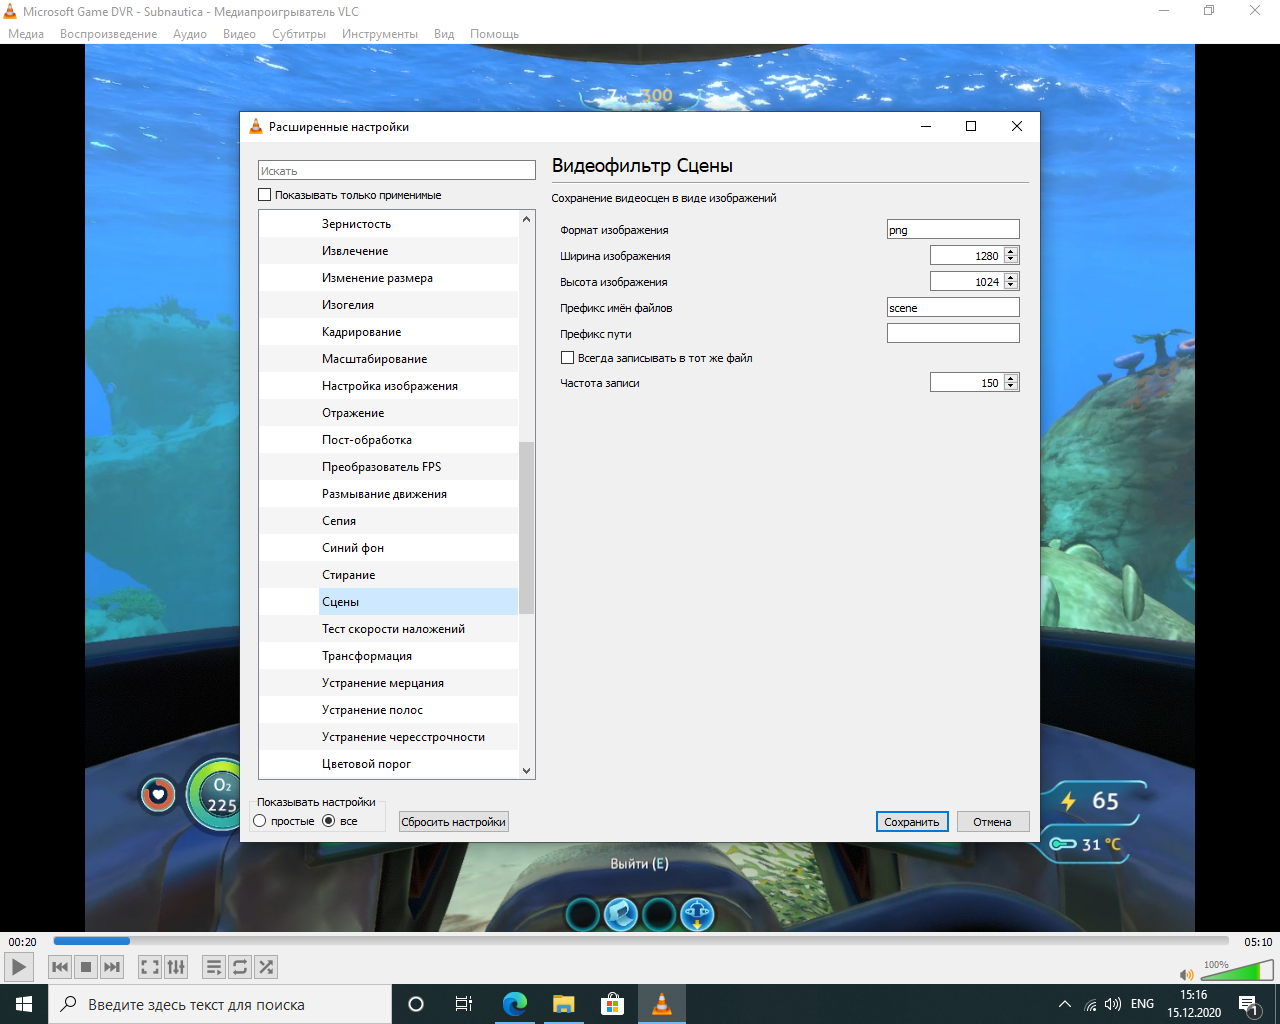Check 'Всегда записывать в тот же файл'

click(x=567, y=358)
